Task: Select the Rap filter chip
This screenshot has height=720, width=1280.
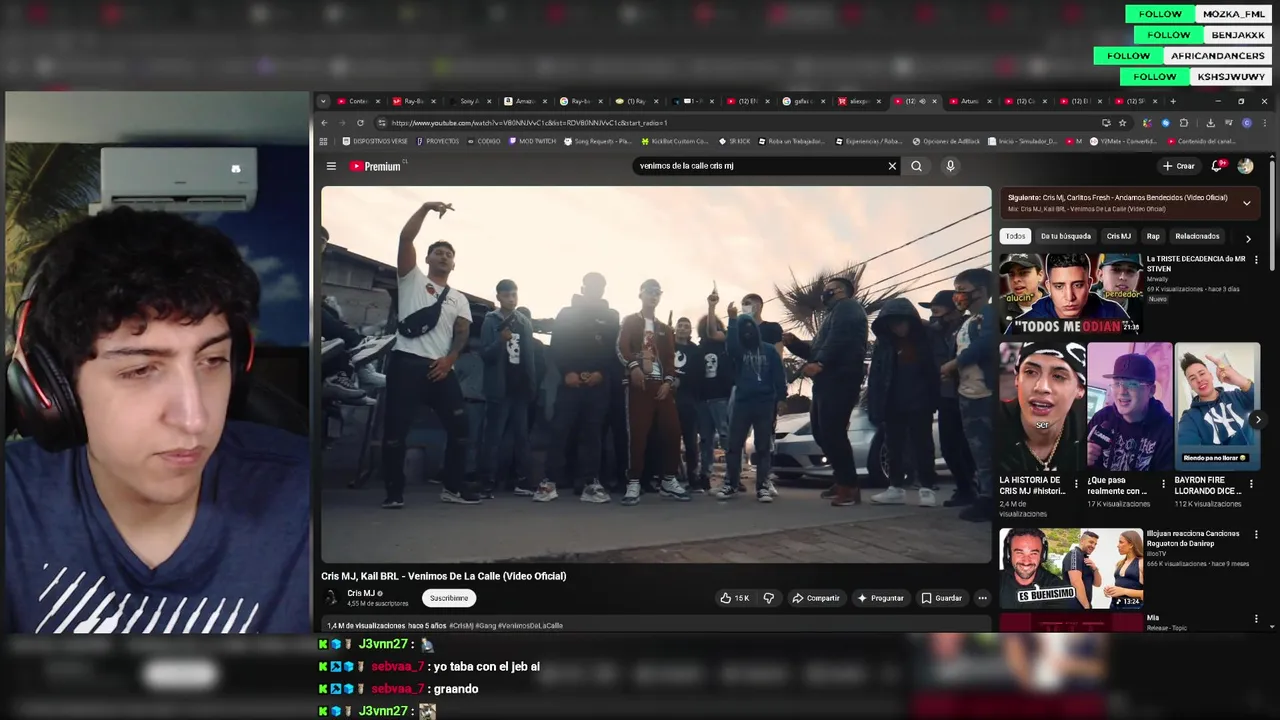Action: click(1153, 236)
